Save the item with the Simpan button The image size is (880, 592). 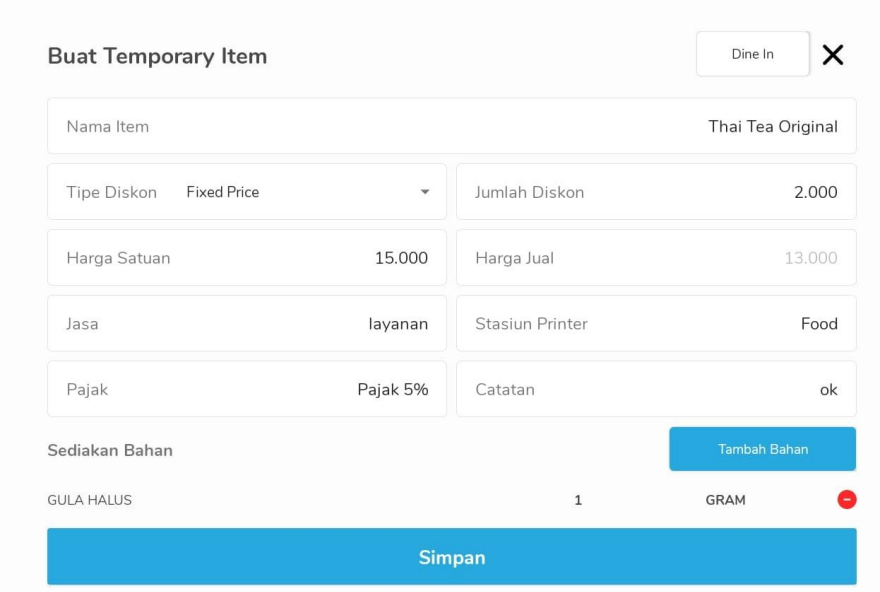[452, 557]
